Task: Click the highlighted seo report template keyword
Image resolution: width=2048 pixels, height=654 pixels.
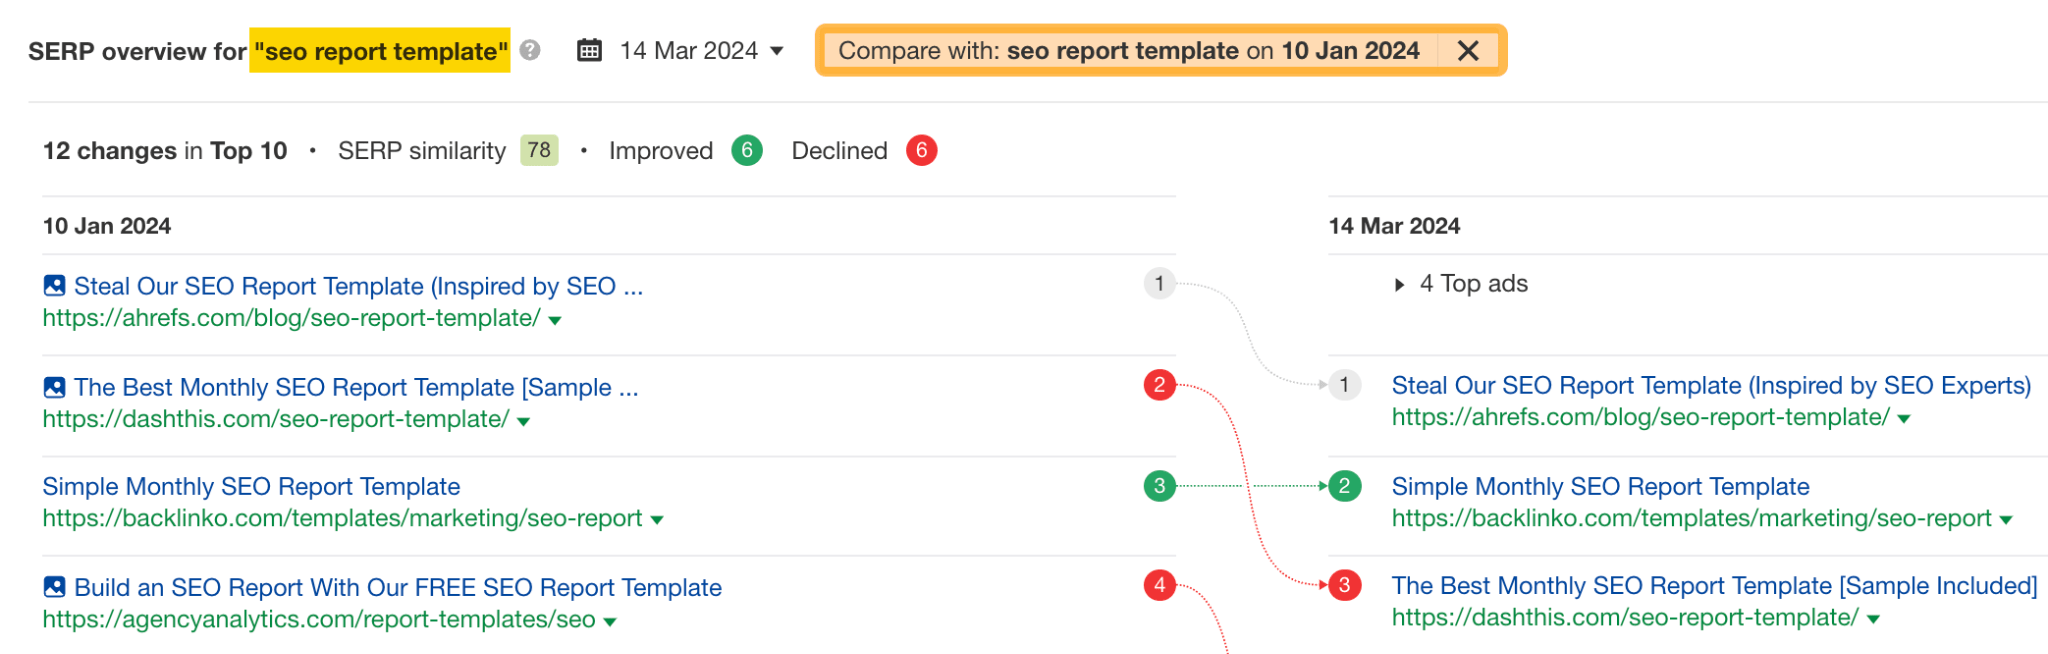Action: pyautogui.click(x=380, y=51)
